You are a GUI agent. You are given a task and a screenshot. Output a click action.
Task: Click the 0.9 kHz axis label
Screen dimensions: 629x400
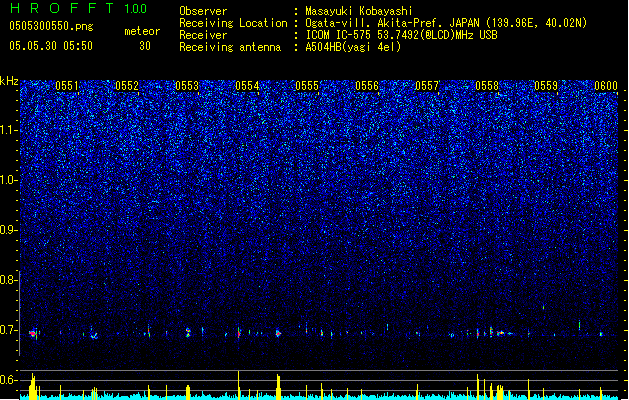tap(8, 230)
